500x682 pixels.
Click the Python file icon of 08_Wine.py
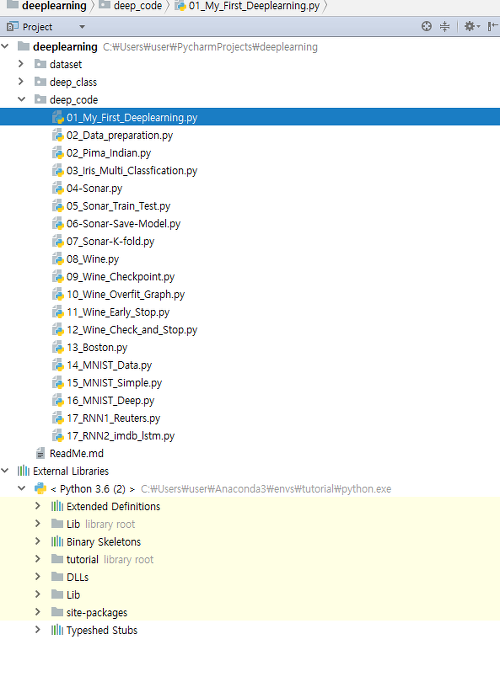coord(58,259)
